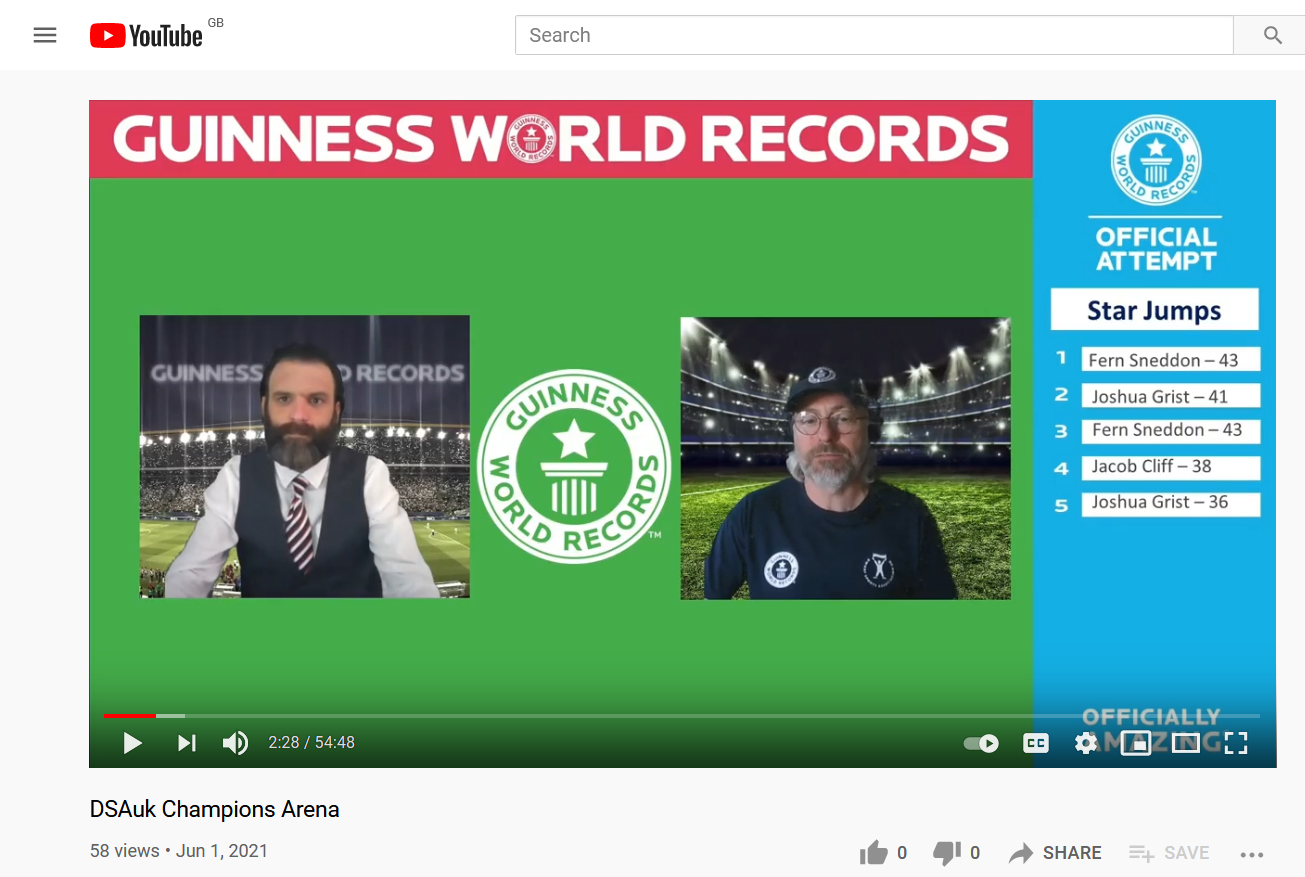
Task: Toggle closed captions on
Action: coord(1035,743)
